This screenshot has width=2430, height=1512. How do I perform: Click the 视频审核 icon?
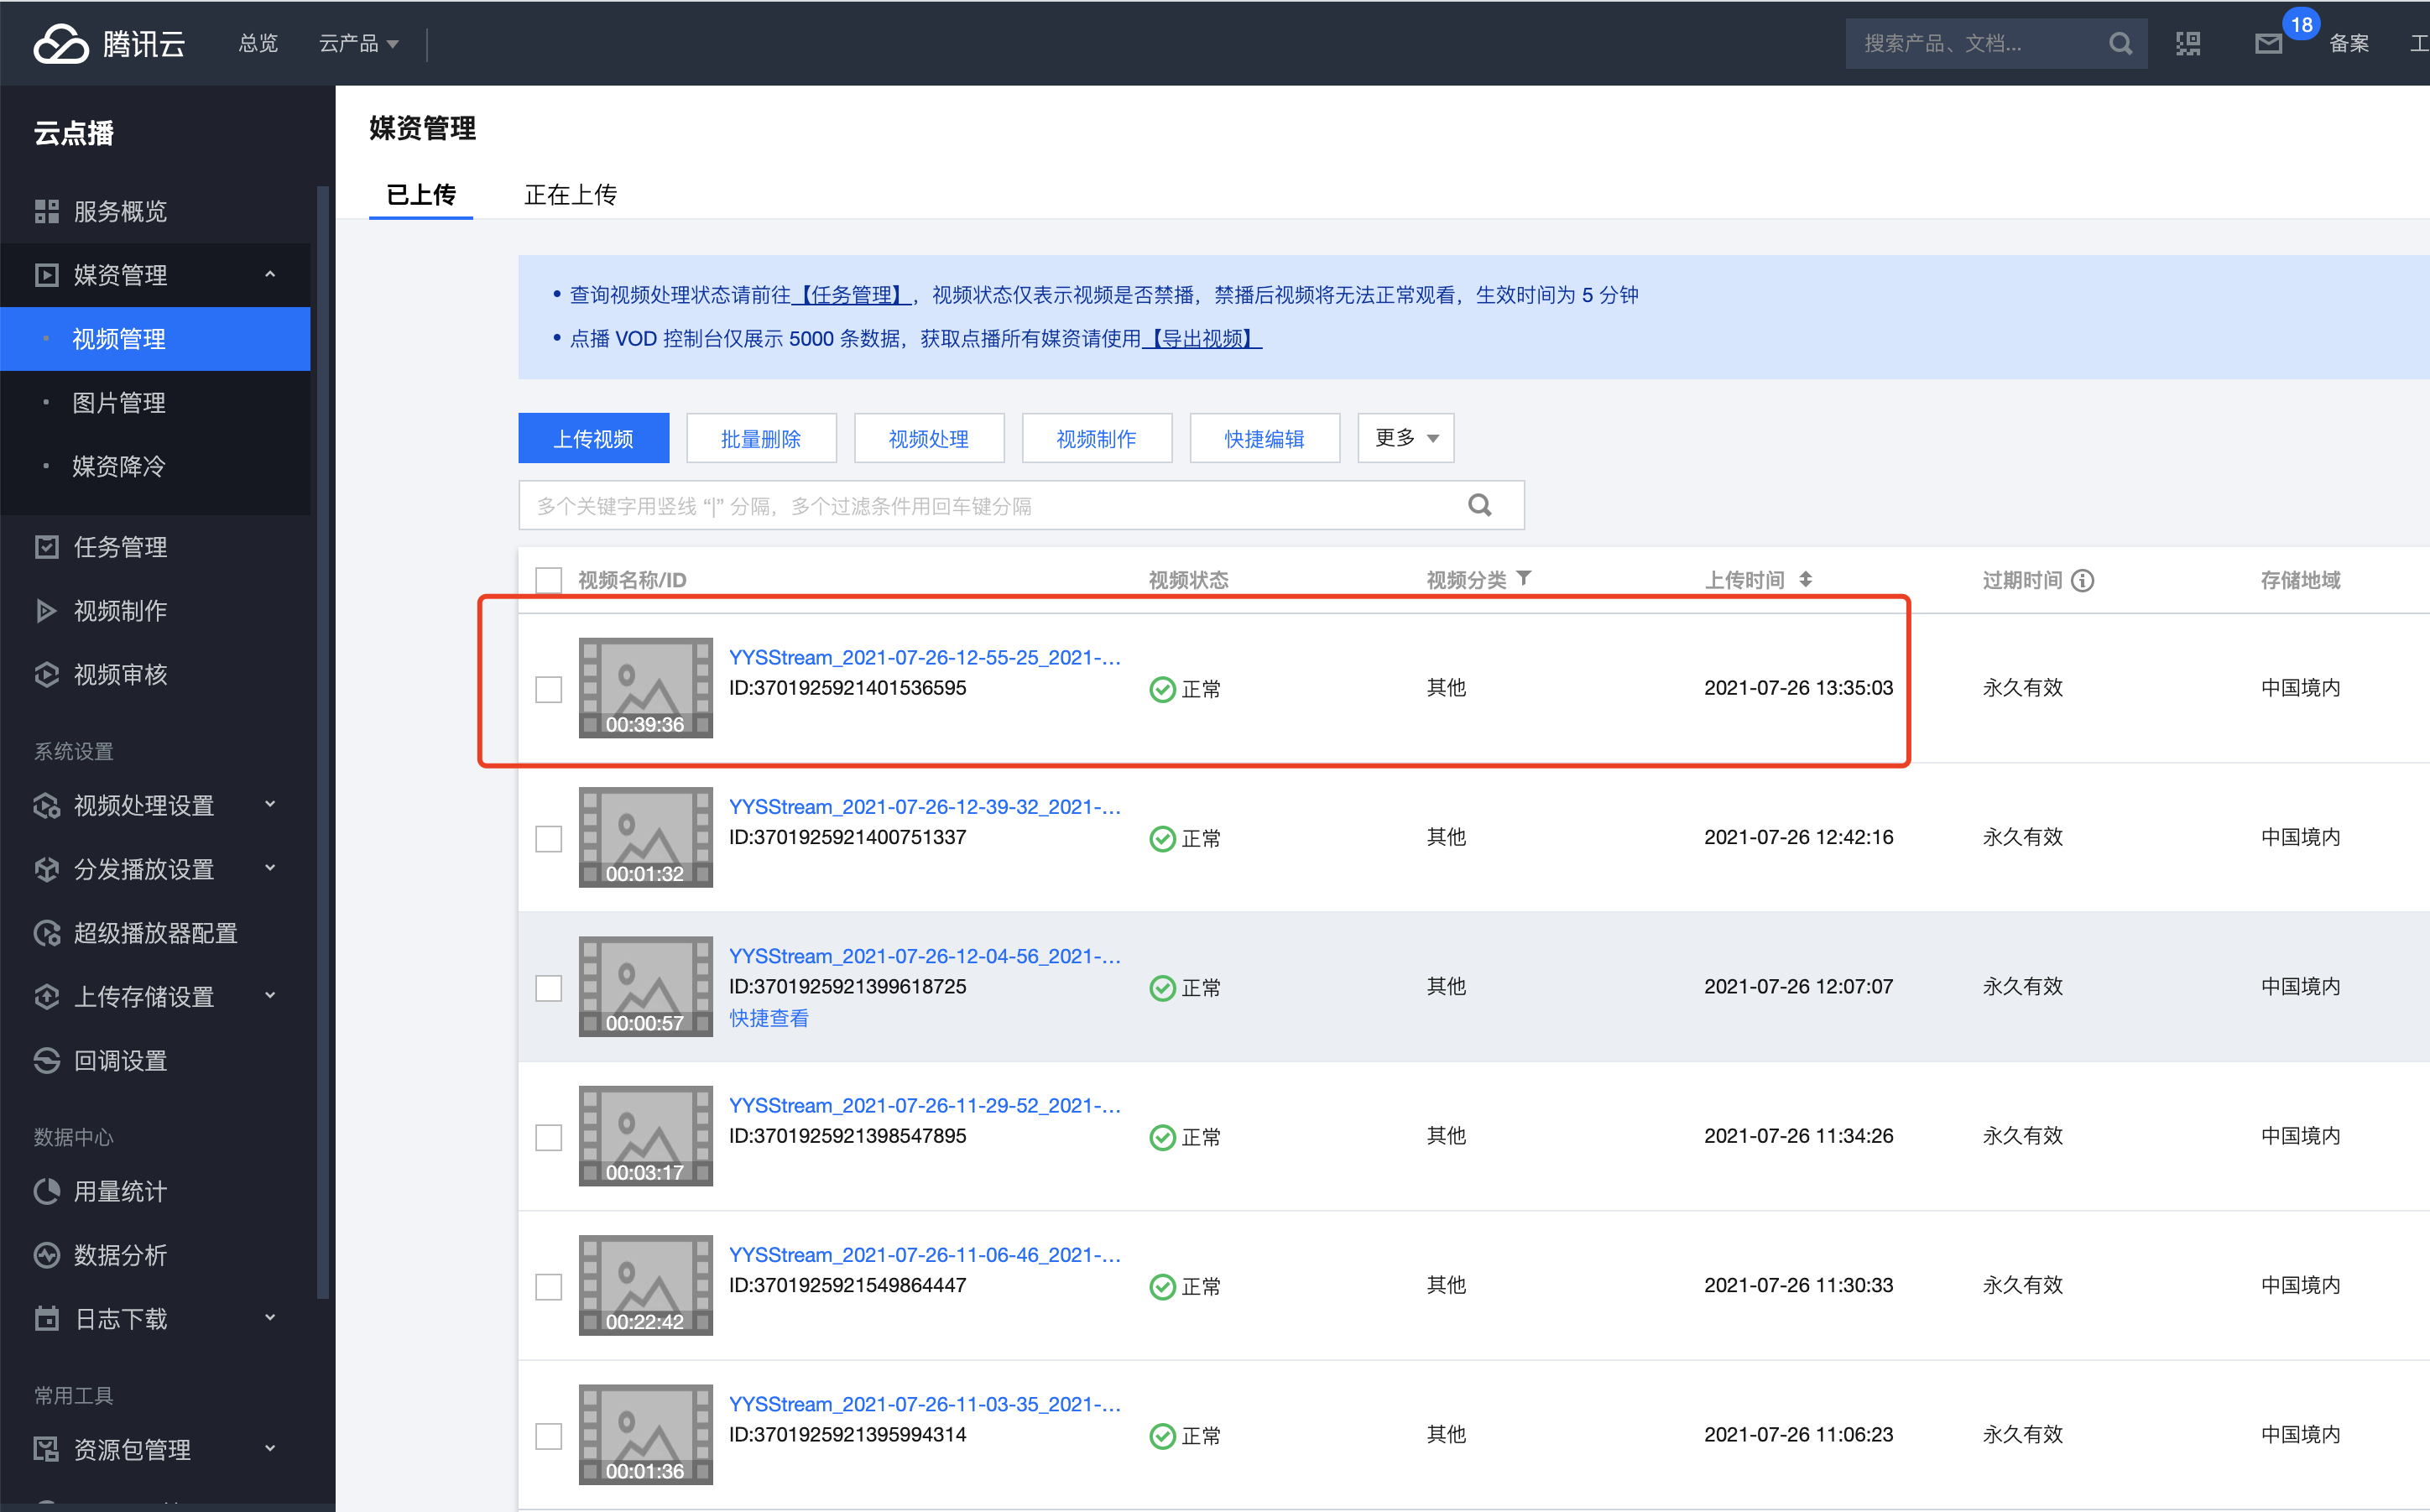pos(47,675)
